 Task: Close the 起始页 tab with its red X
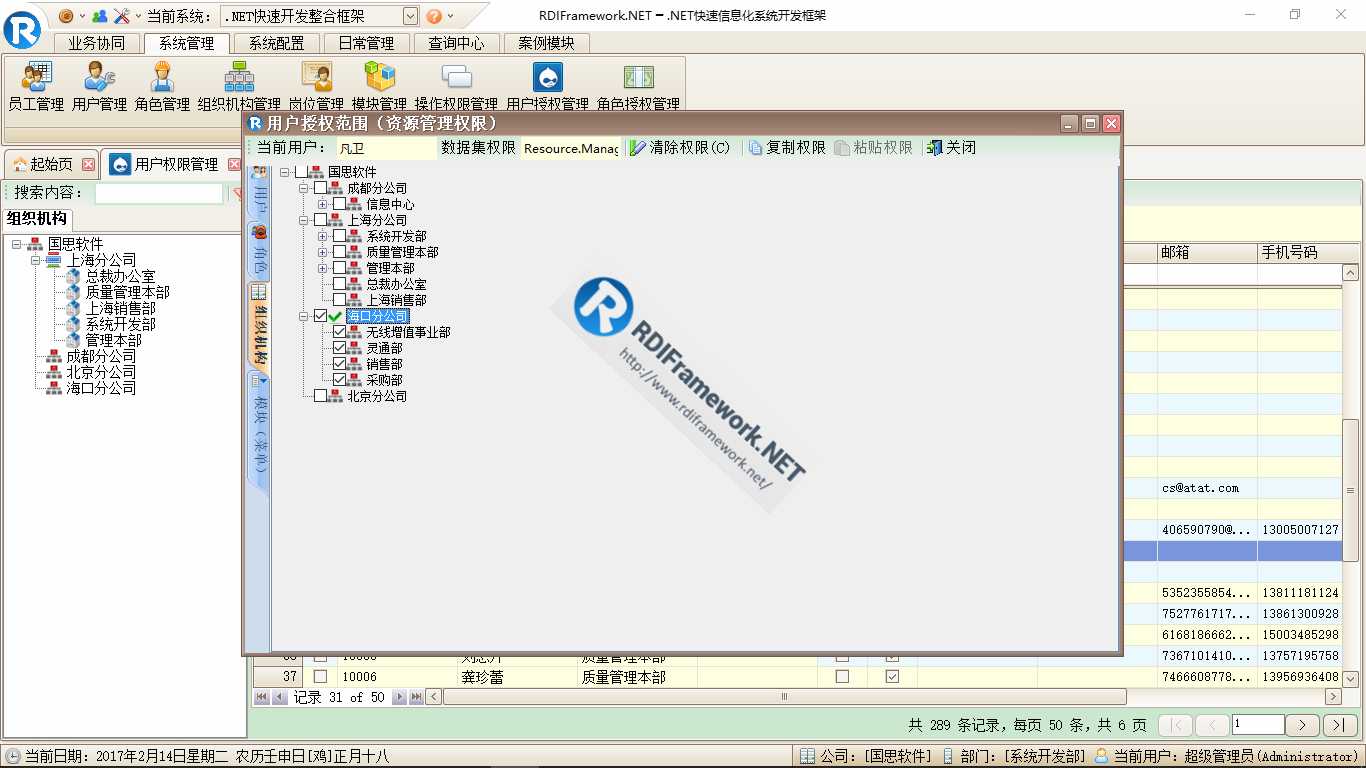[x=88, y=164]
